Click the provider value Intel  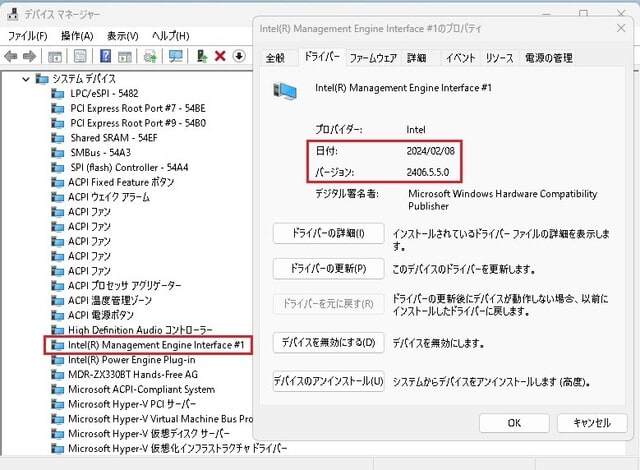tap(416, 130)
